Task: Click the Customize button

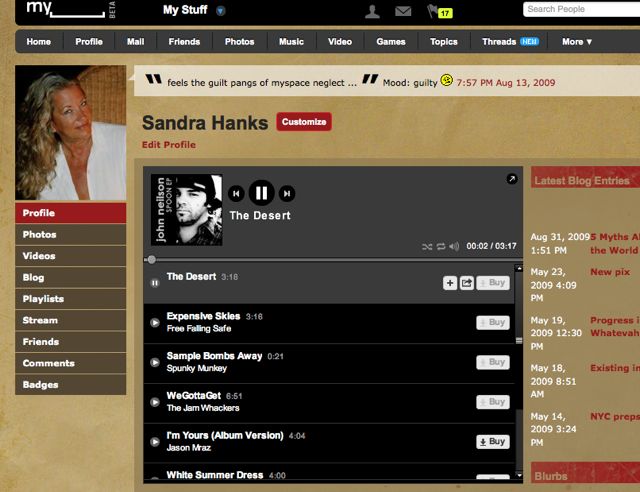Action: tap(304, 122)
